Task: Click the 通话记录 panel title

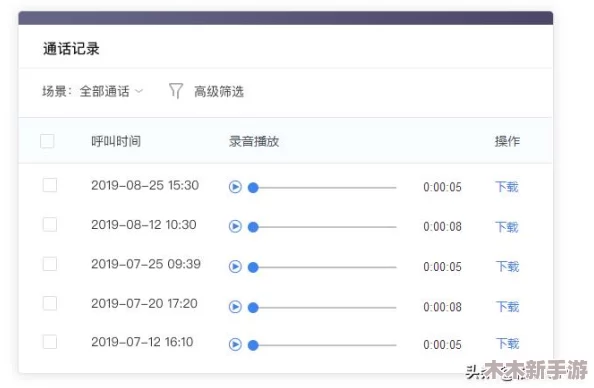Action: pyautogui.click(x=71, y=48)
